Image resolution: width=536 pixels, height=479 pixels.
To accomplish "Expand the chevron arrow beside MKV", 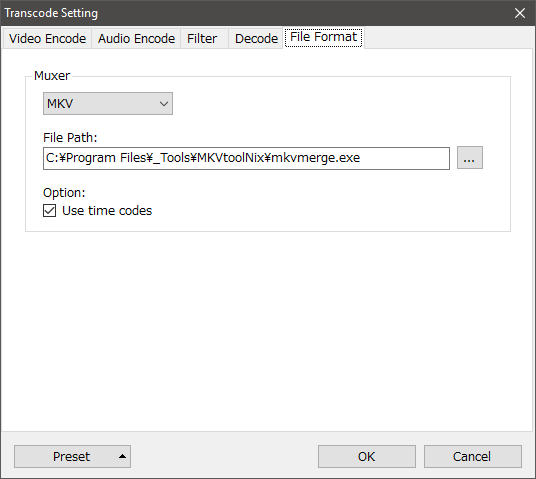I will point(164,104).
